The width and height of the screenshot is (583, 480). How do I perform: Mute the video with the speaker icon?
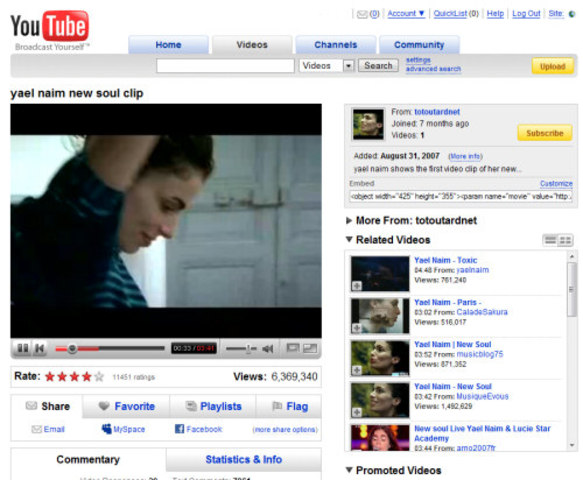[267, 349]
